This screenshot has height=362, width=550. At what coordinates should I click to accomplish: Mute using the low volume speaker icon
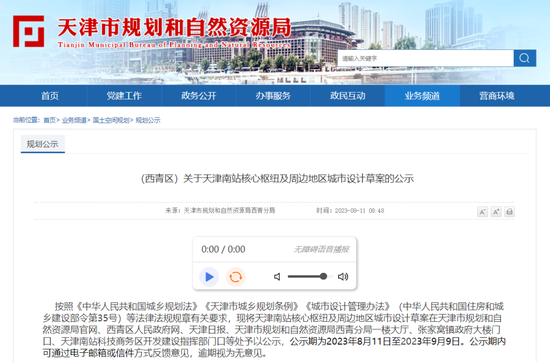point(277,277)
